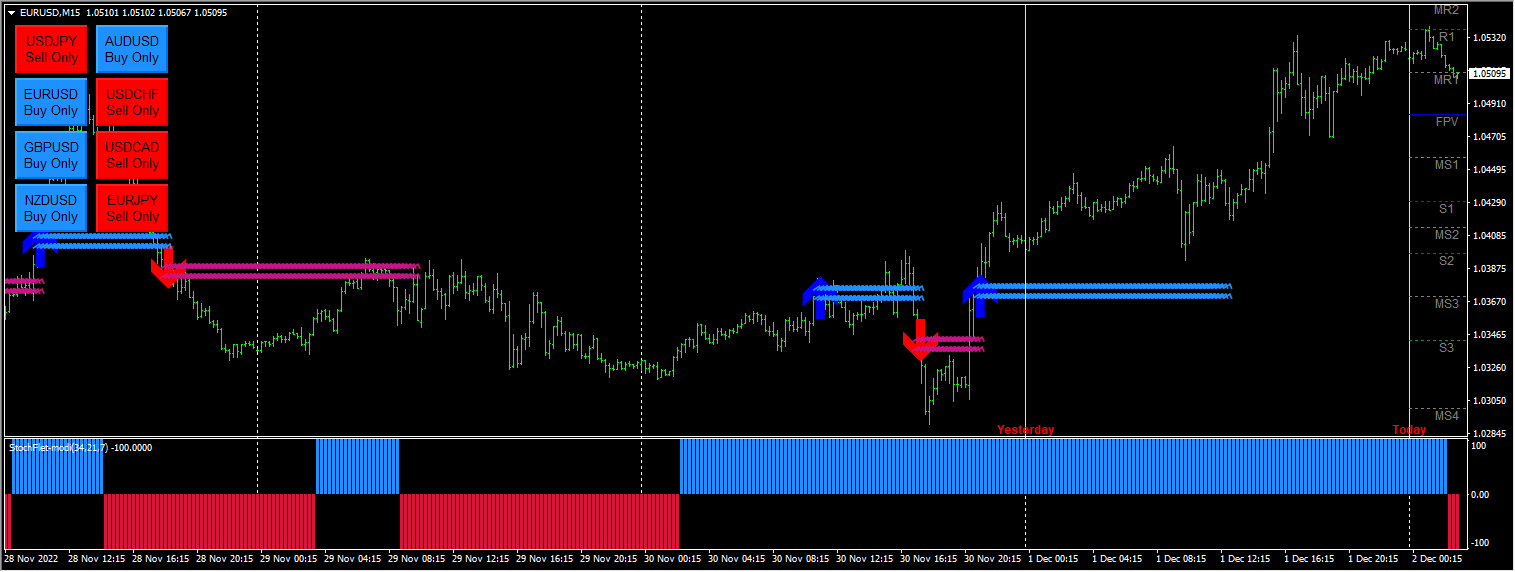Click the current price label 1.05095
The height and width of the screenshot is (572, 1515).
(x=1489, y=73)
